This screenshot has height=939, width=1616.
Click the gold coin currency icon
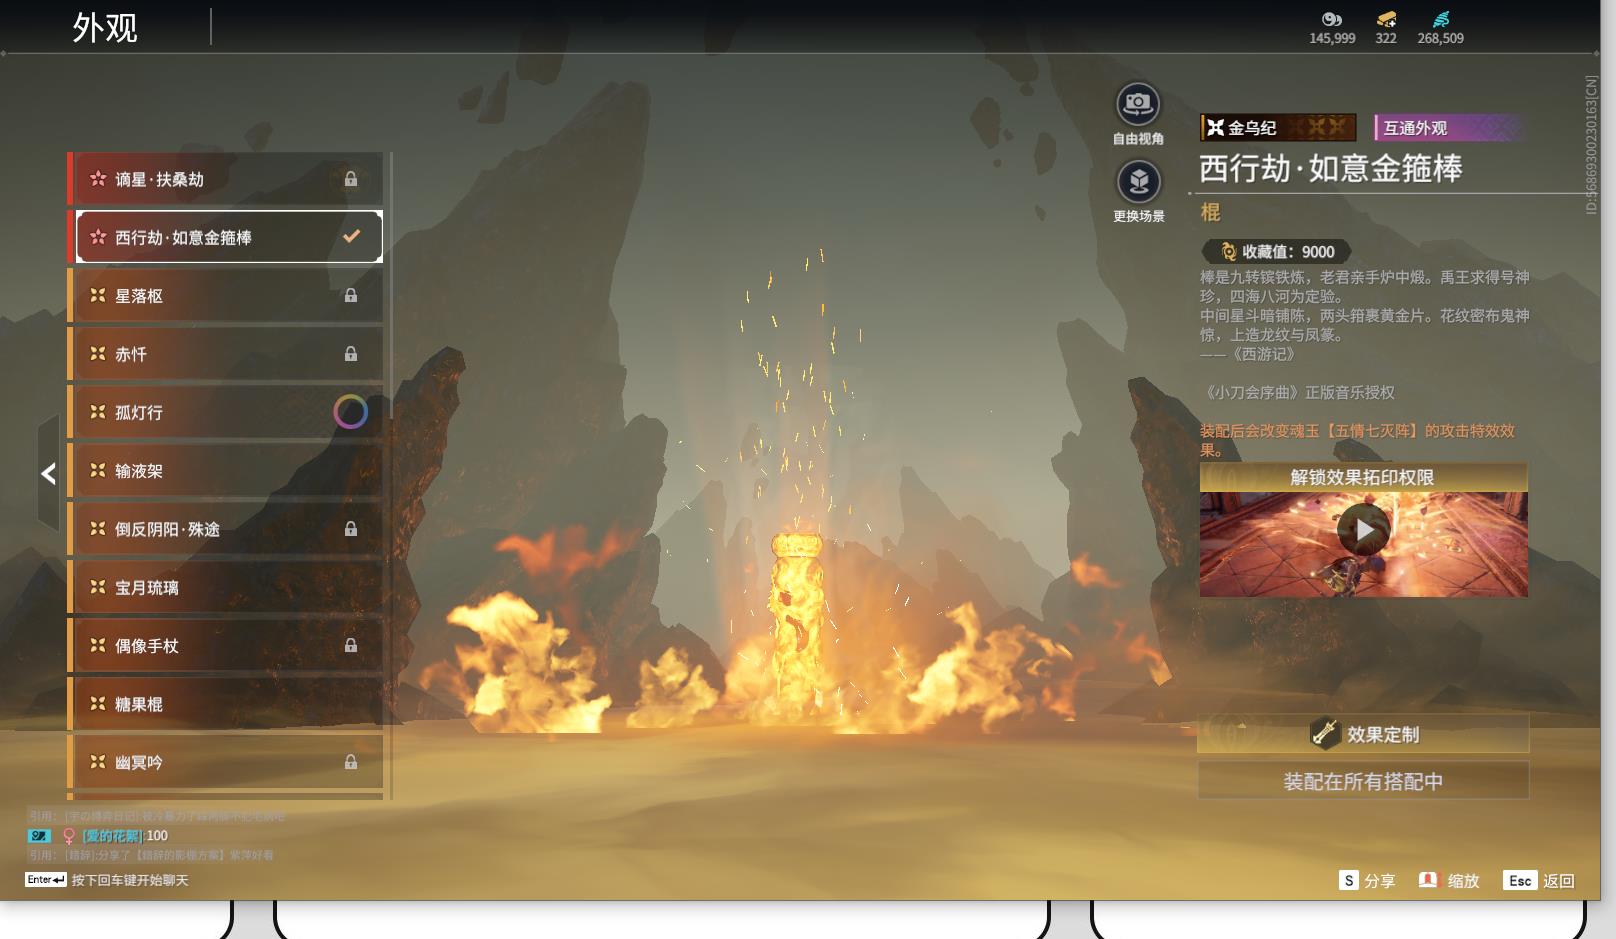[x=1332, y=19]
